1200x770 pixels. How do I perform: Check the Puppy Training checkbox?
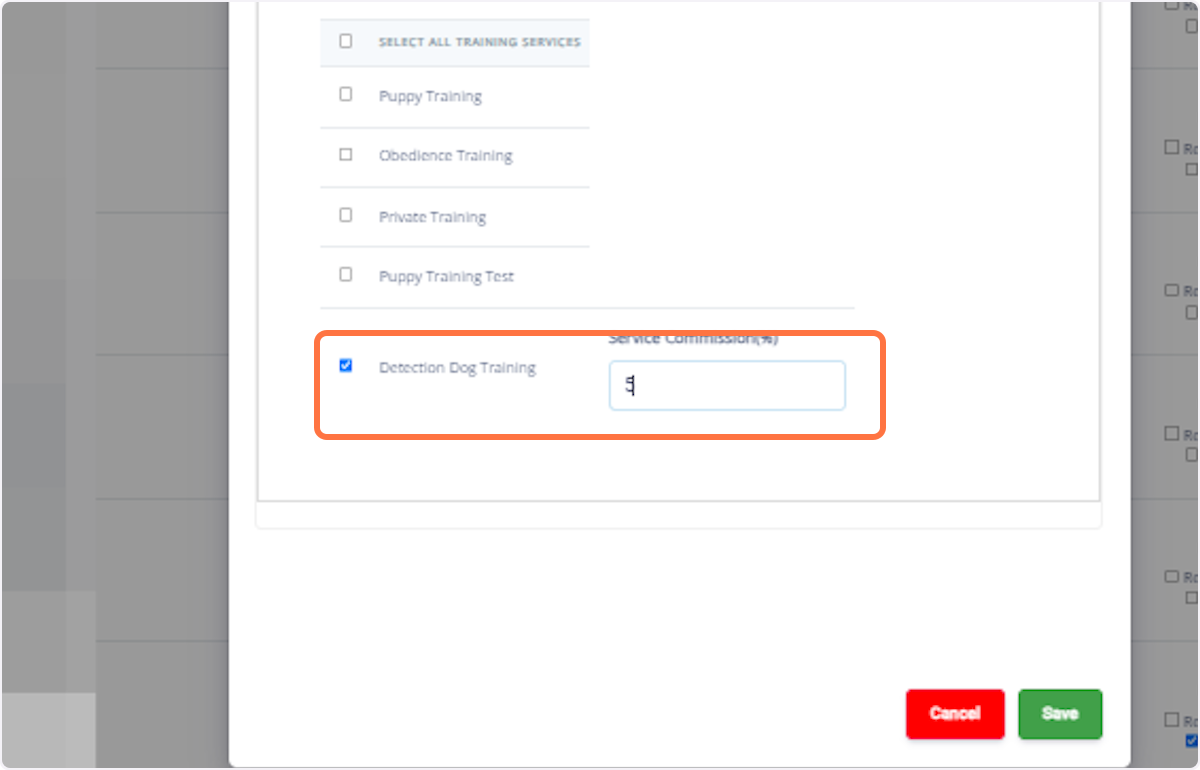tap(345, 94)
